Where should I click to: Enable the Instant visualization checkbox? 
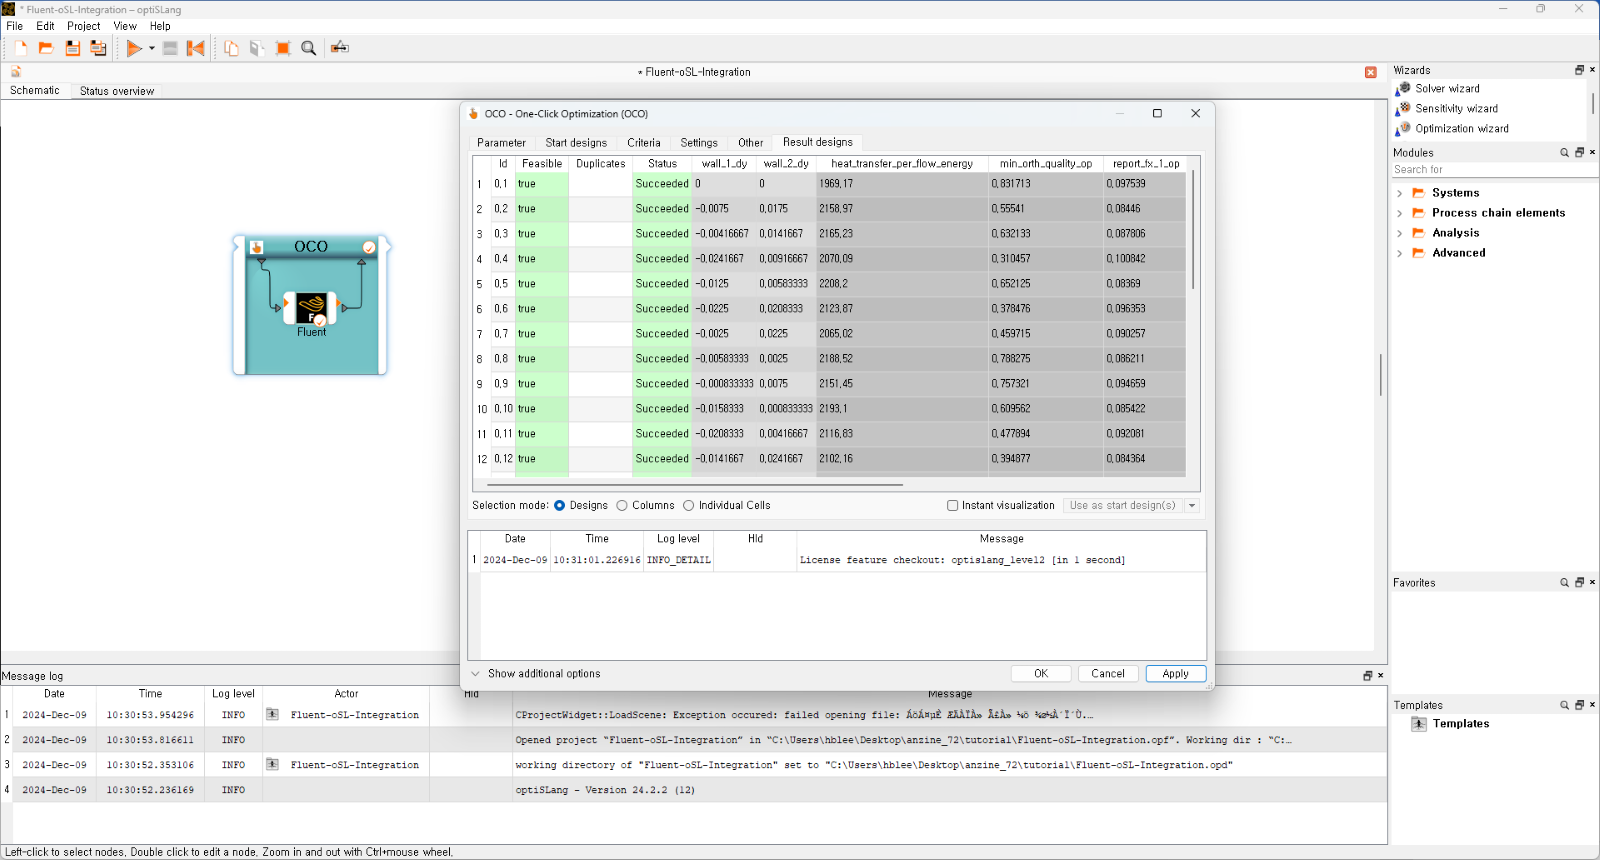click(953, 506)
